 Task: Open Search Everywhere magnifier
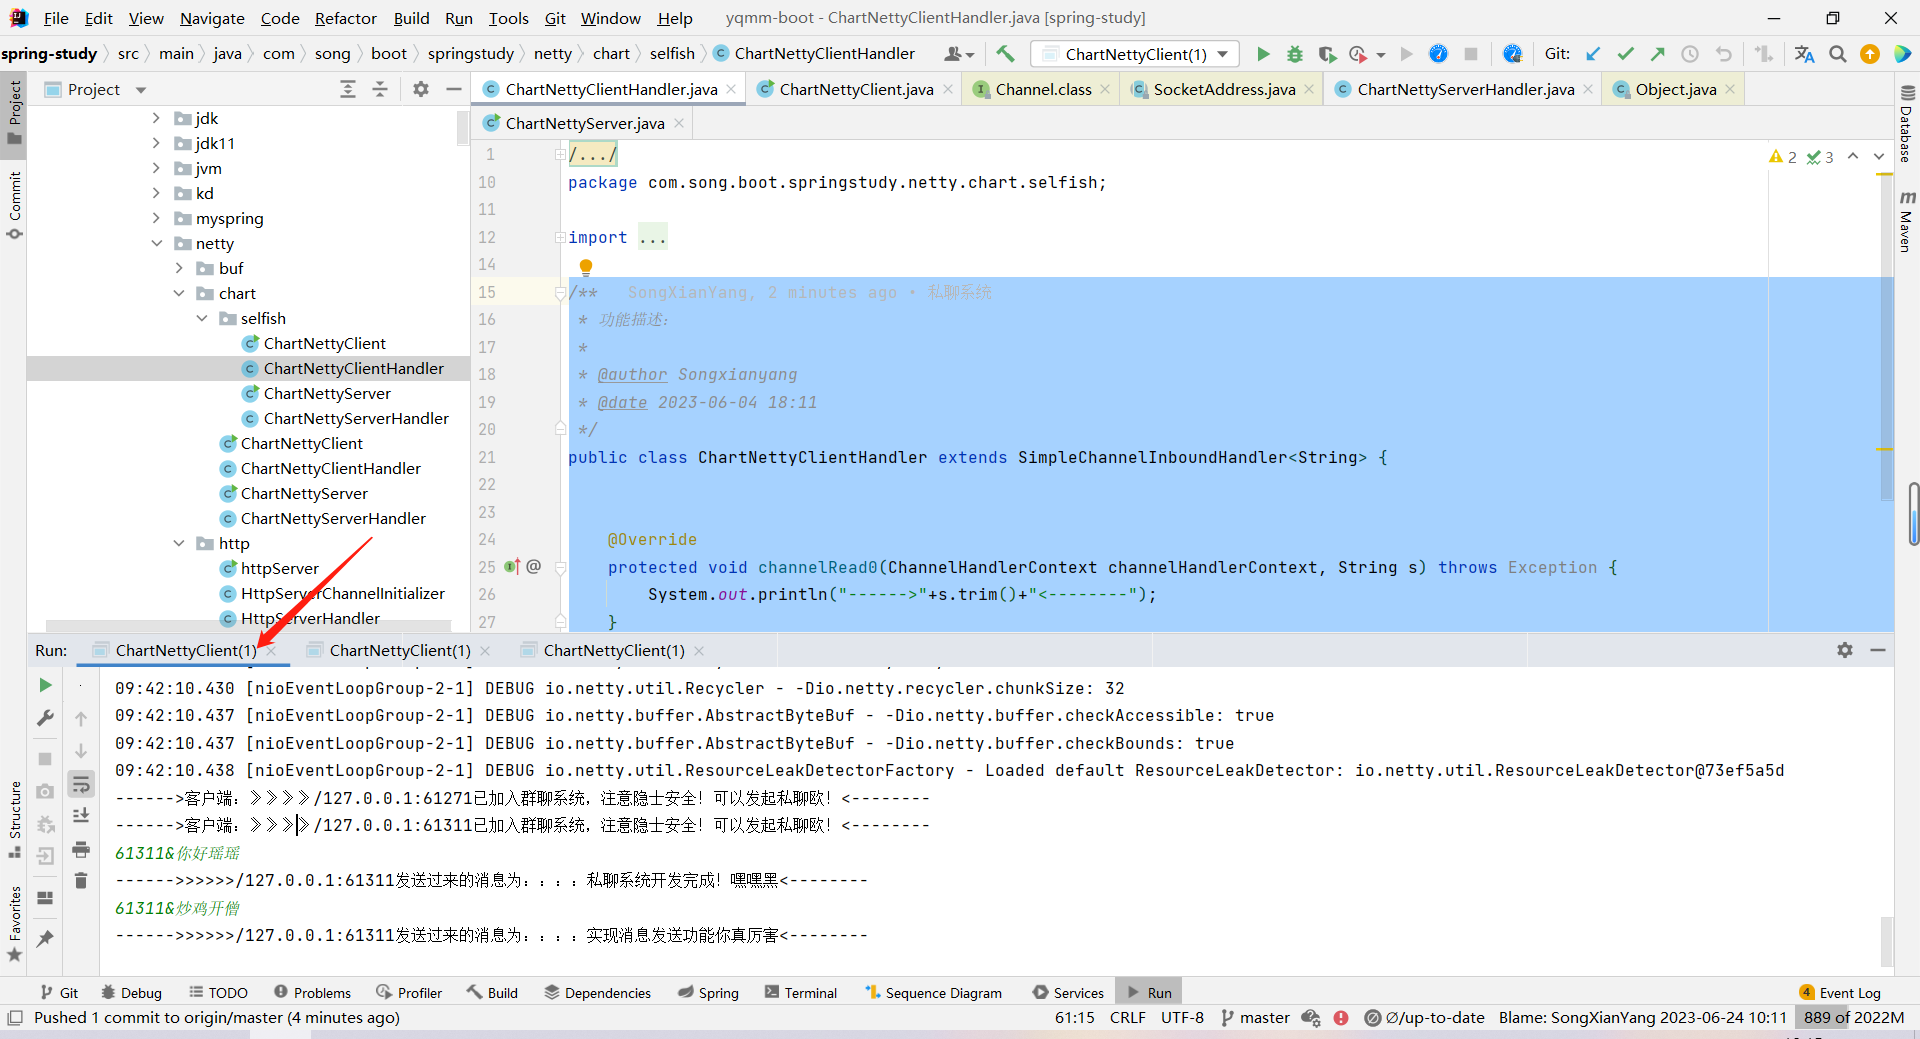tap(1838, 54)
